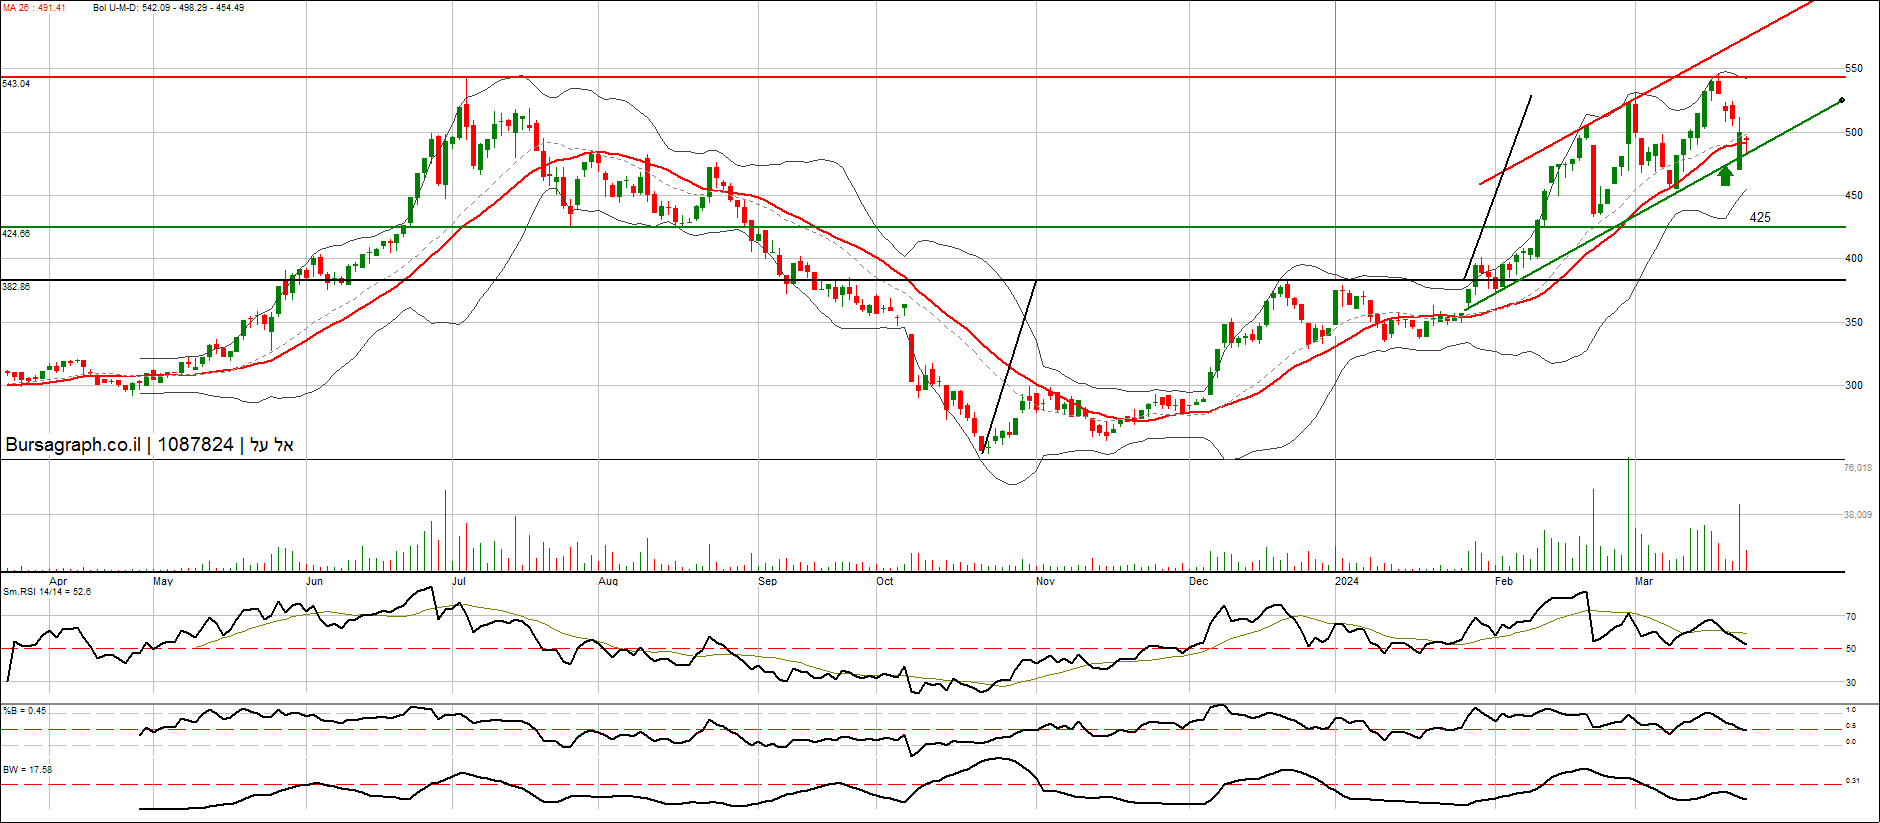This screenshot has width=1880, height=823.
Task: Click the 500 price axis label
Action: (1854, 132)
